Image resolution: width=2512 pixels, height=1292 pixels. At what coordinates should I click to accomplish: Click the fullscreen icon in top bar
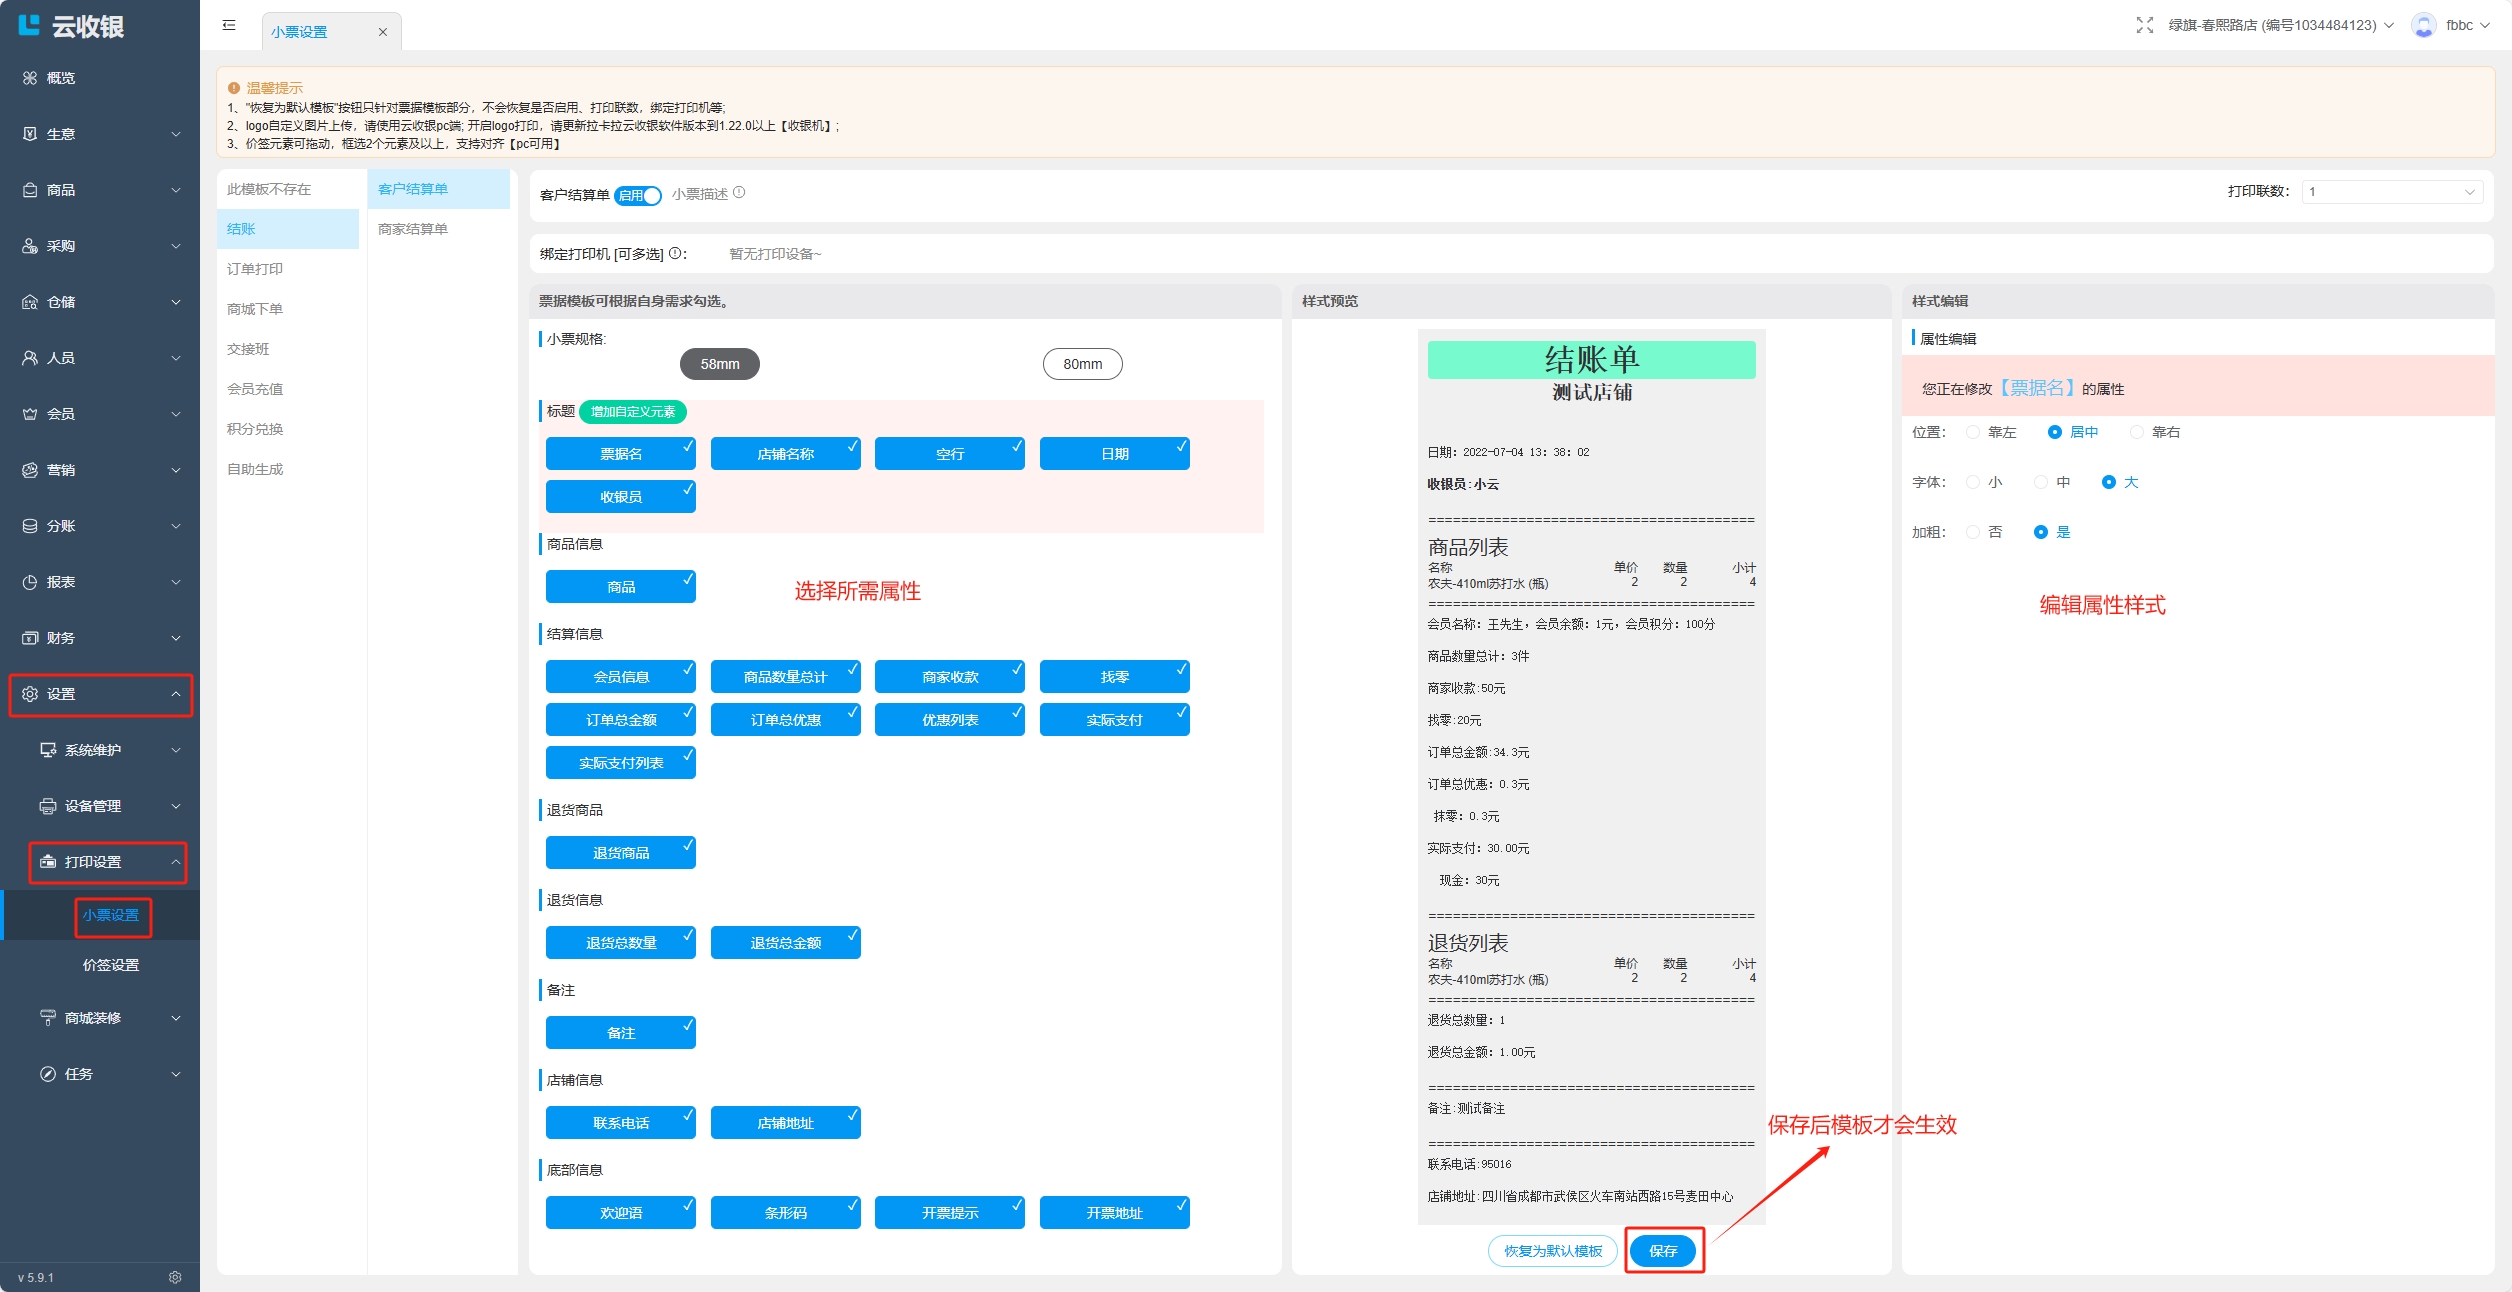2144,25
